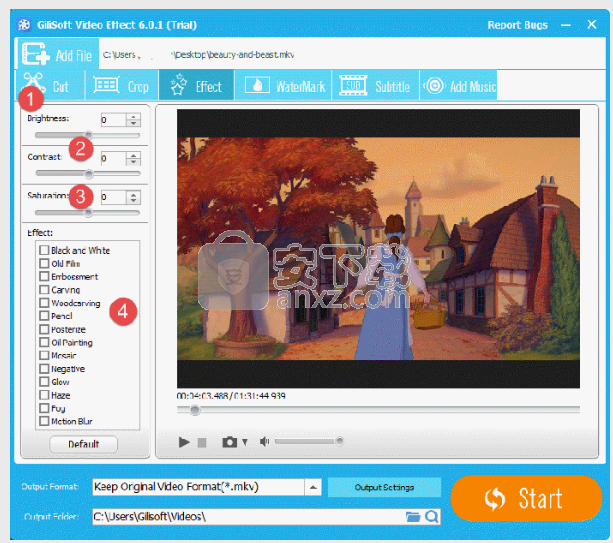This screenshot has width=613, height=543.
Task: Go to the Subtitle tab
Action: click(376, 85)
